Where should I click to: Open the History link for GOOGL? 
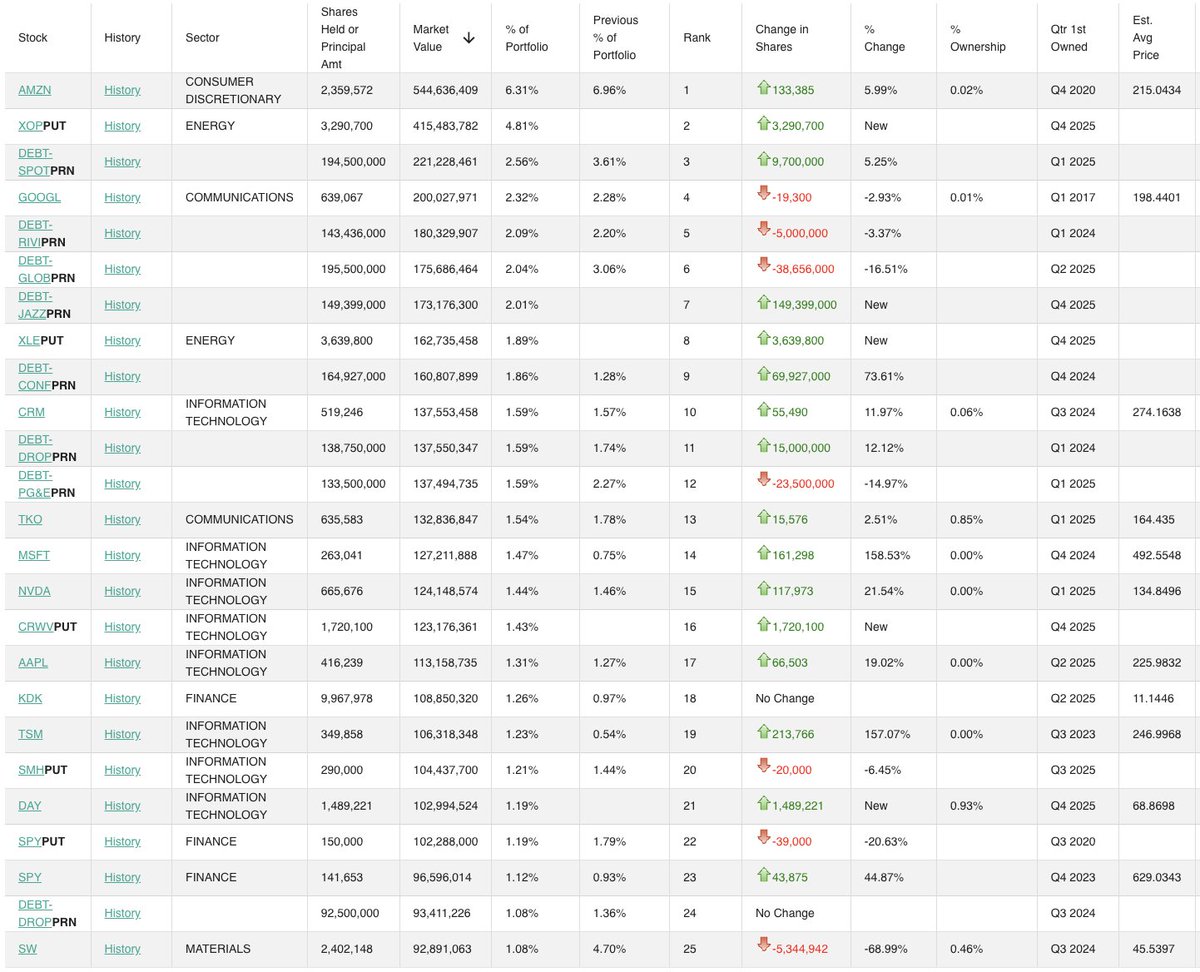click(122, 198)
